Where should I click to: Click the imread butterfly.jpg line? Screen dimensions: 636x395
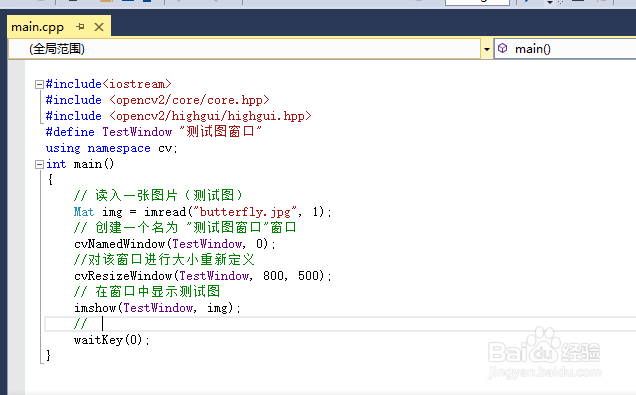203,212
